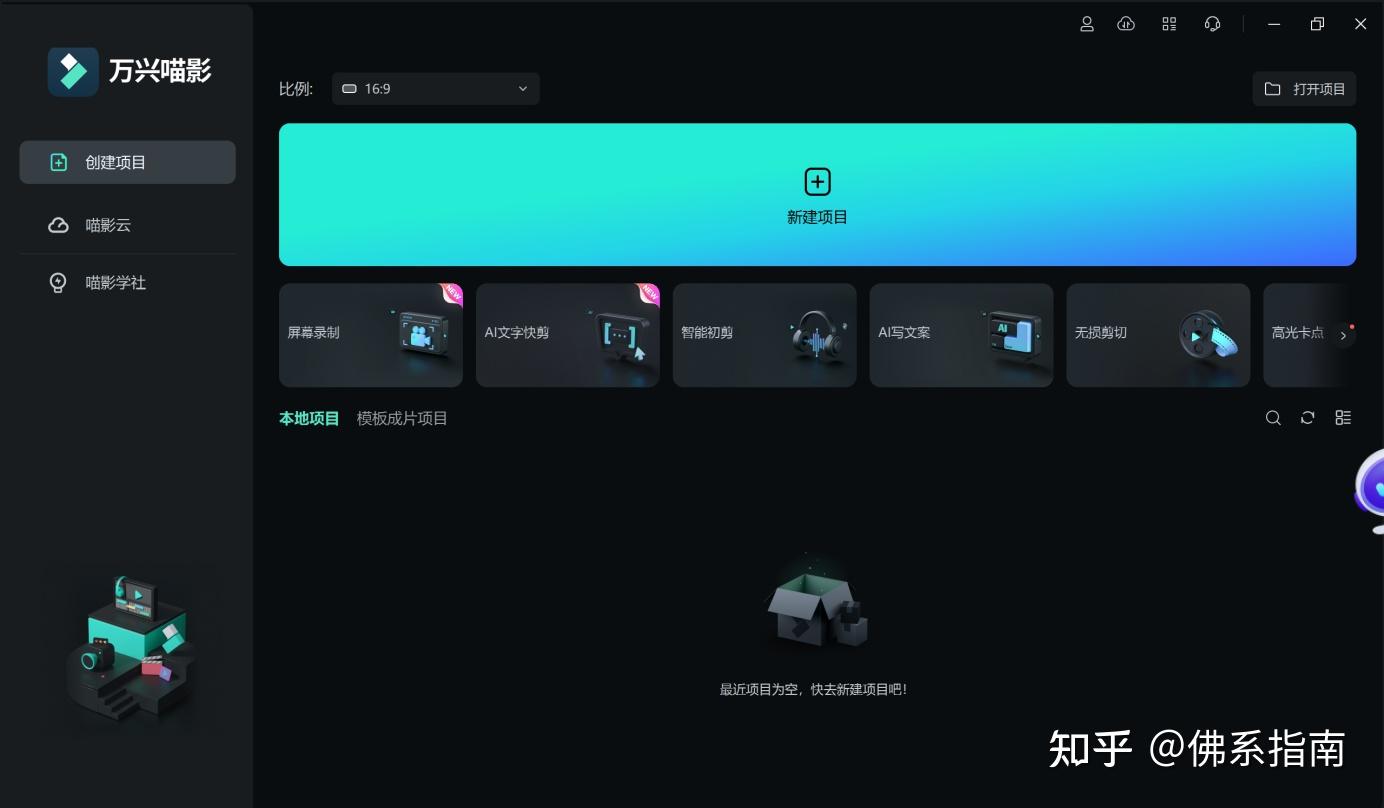This screenshot has width=1384, height=808.
Task: Open the 无损剪切 feature card
Action: [x=1159, y=335]
